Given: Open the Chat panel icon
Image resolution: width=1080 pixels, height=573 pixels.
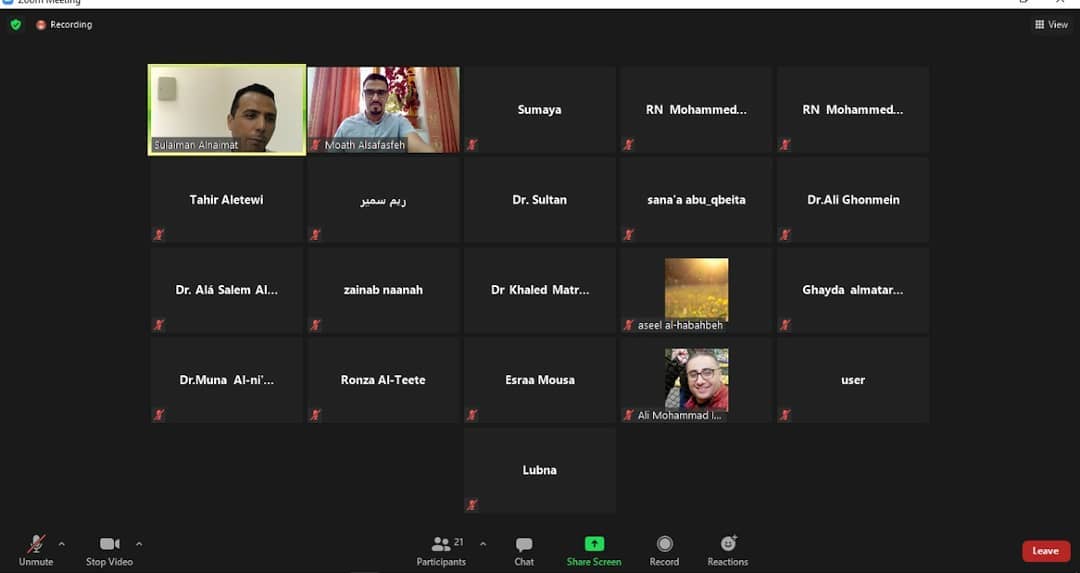Looking at the screenshot, I should [x=524, y=545].
